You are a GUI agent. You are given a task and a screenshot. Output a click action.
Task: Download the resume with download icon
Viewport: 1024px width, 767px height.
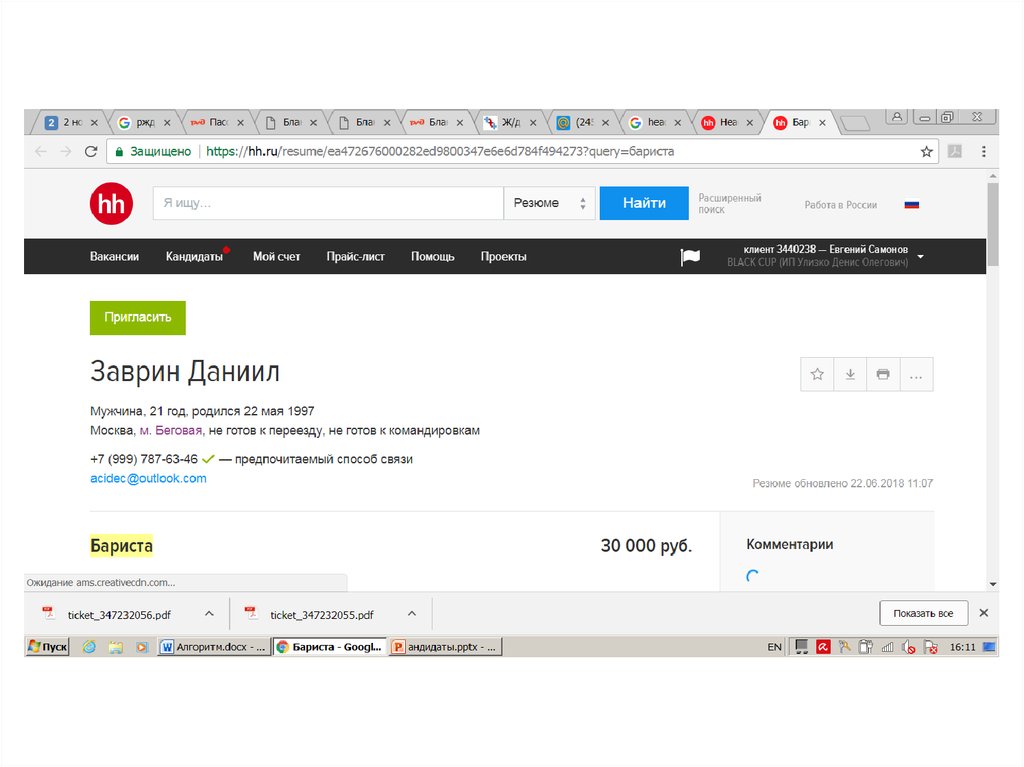(850, 374)
